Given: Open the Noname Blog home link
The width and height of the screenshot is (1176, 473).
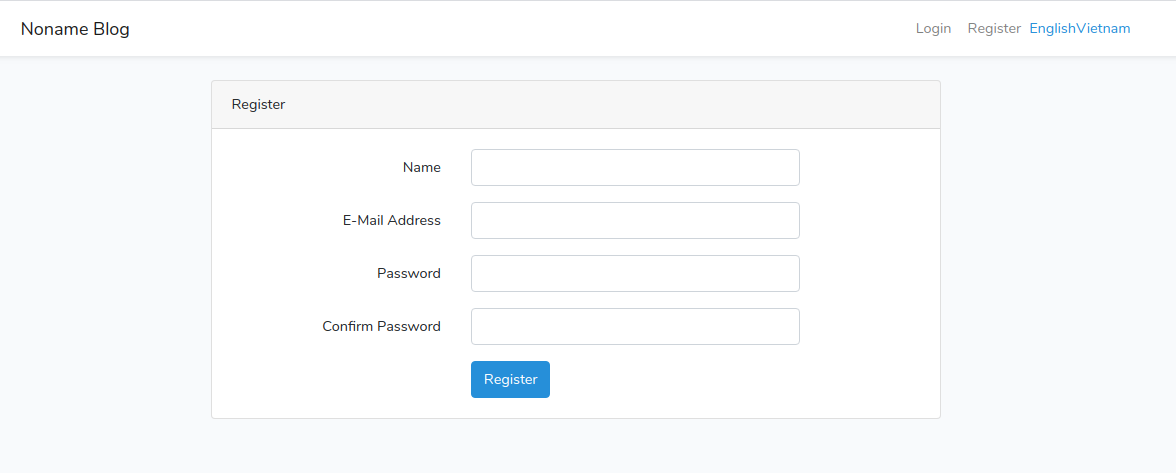Looking at the screenshot, I should pyautogui.click(x=75, y=29).
